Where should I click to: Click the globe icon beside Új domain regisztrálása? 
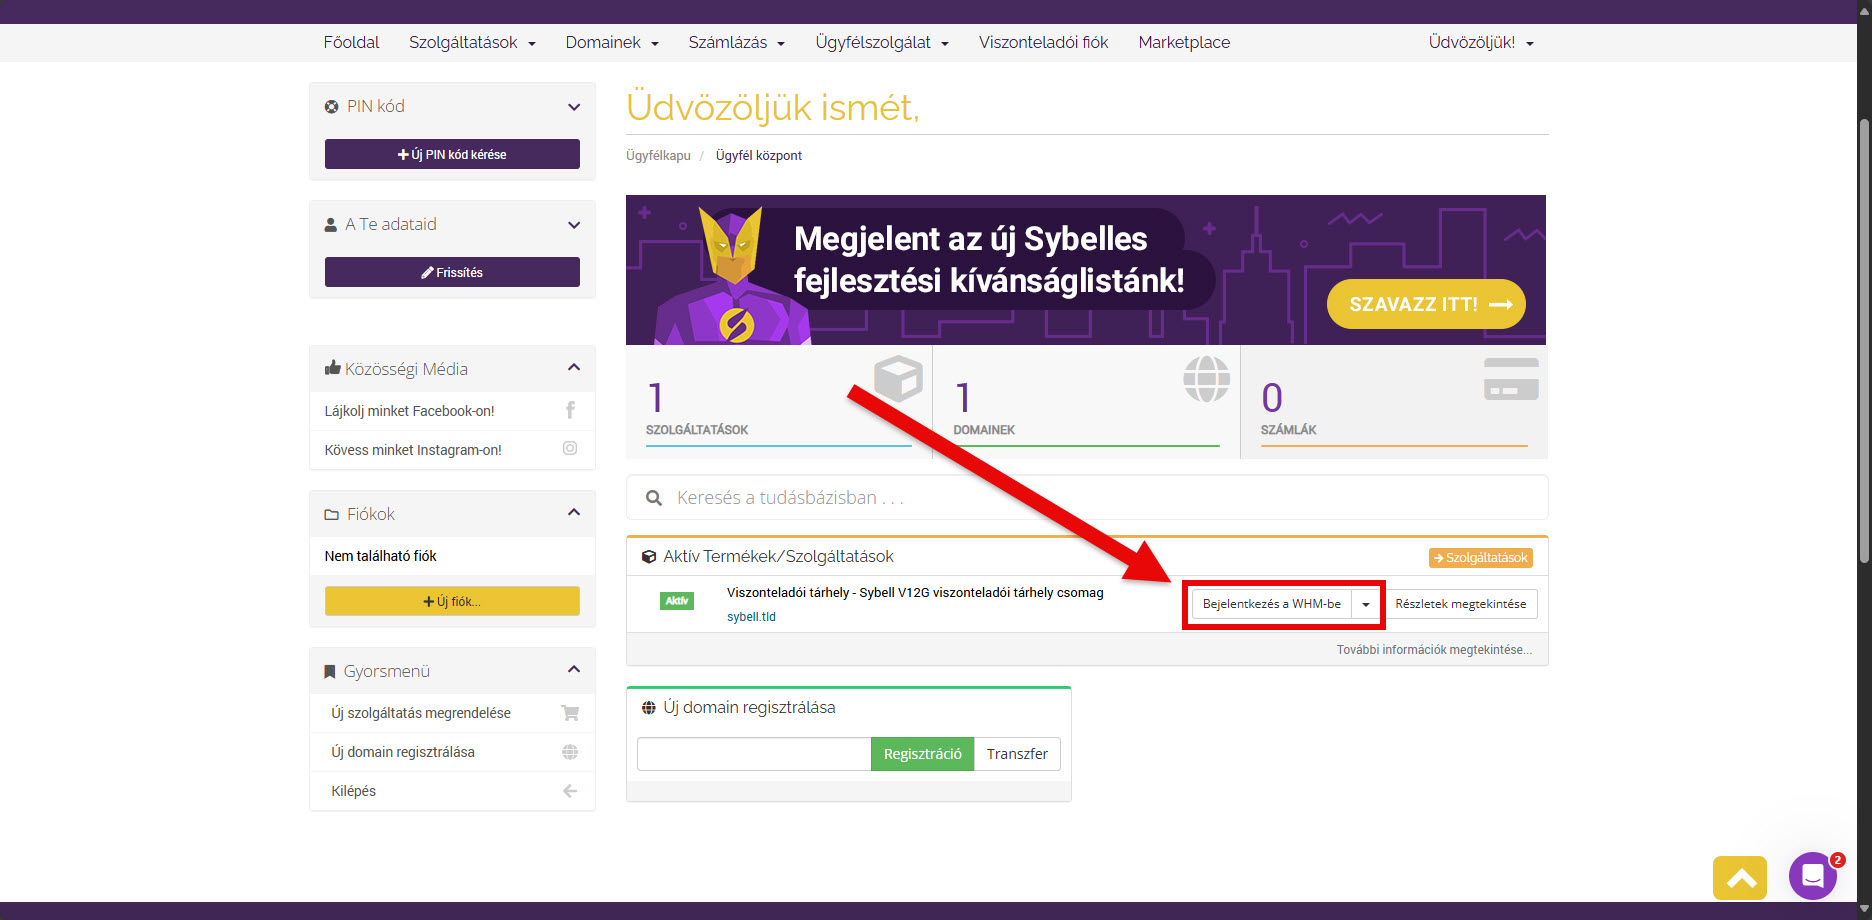pos(570,752)
